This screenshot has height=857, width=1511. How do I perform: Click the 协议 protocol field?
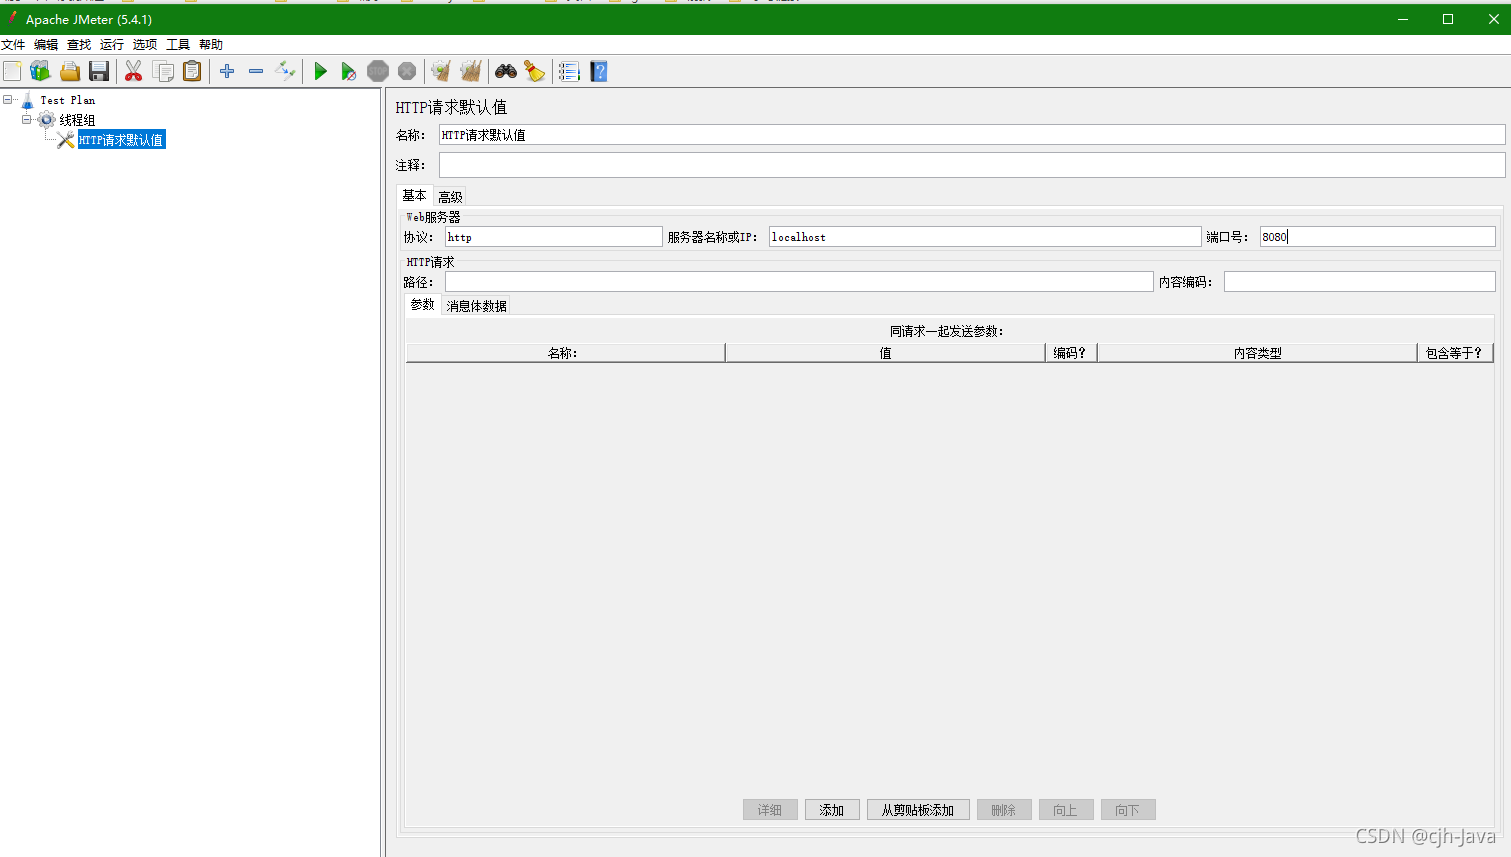point(553,237)
